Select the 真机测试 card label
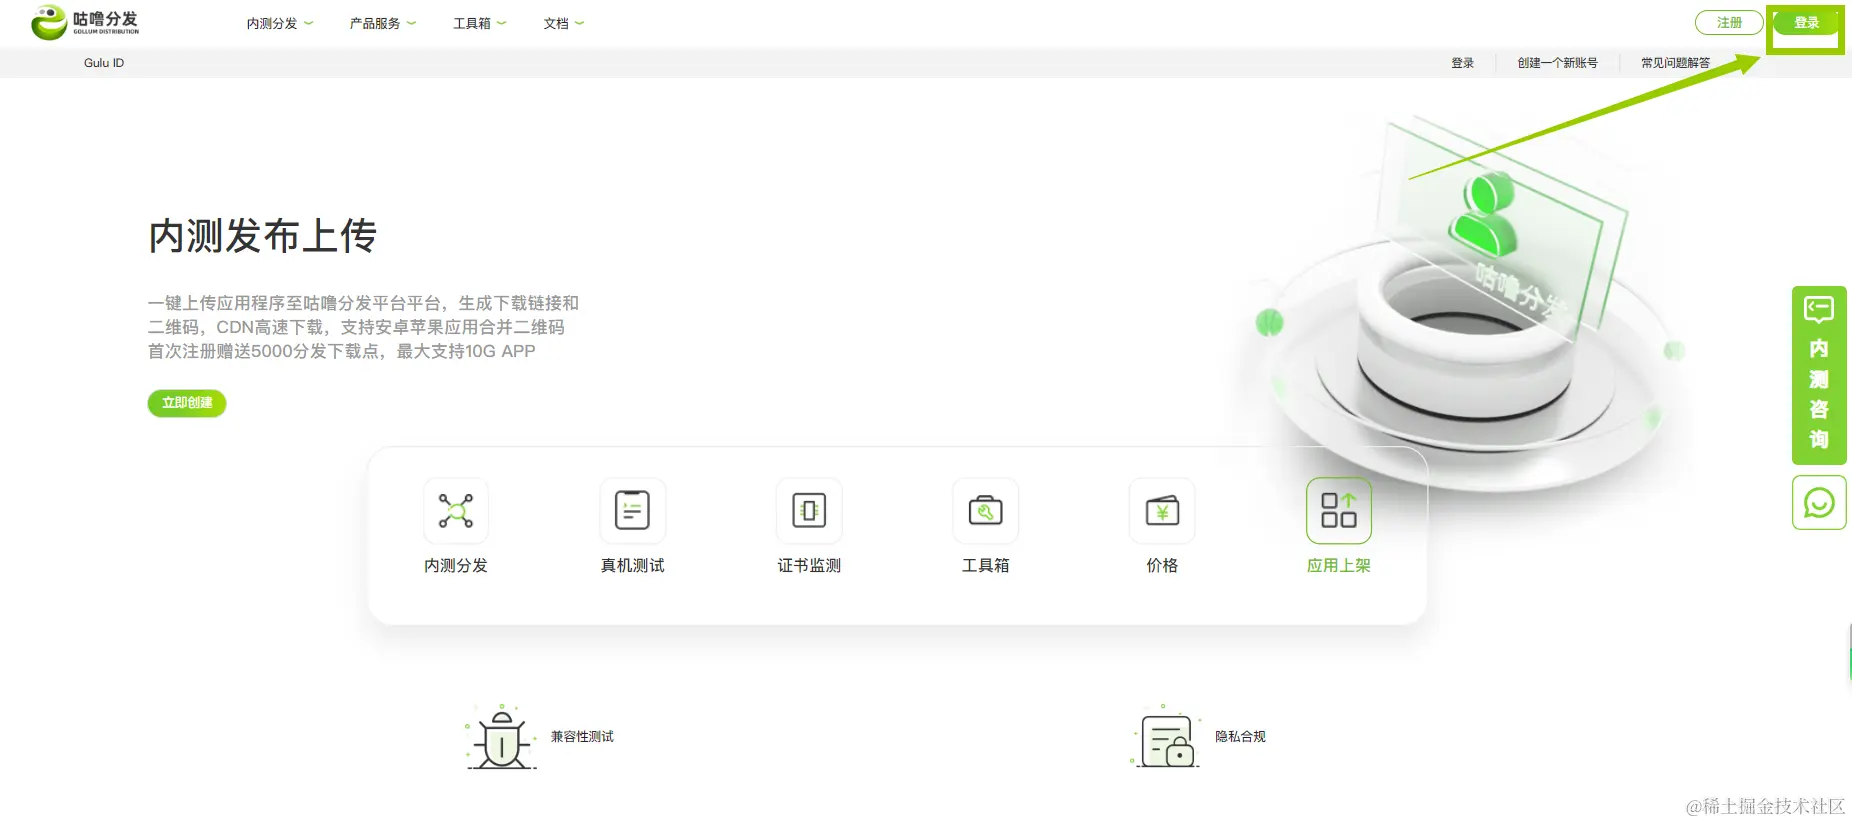This screenshot has height=823, width=1852. (x=632, y=566)
